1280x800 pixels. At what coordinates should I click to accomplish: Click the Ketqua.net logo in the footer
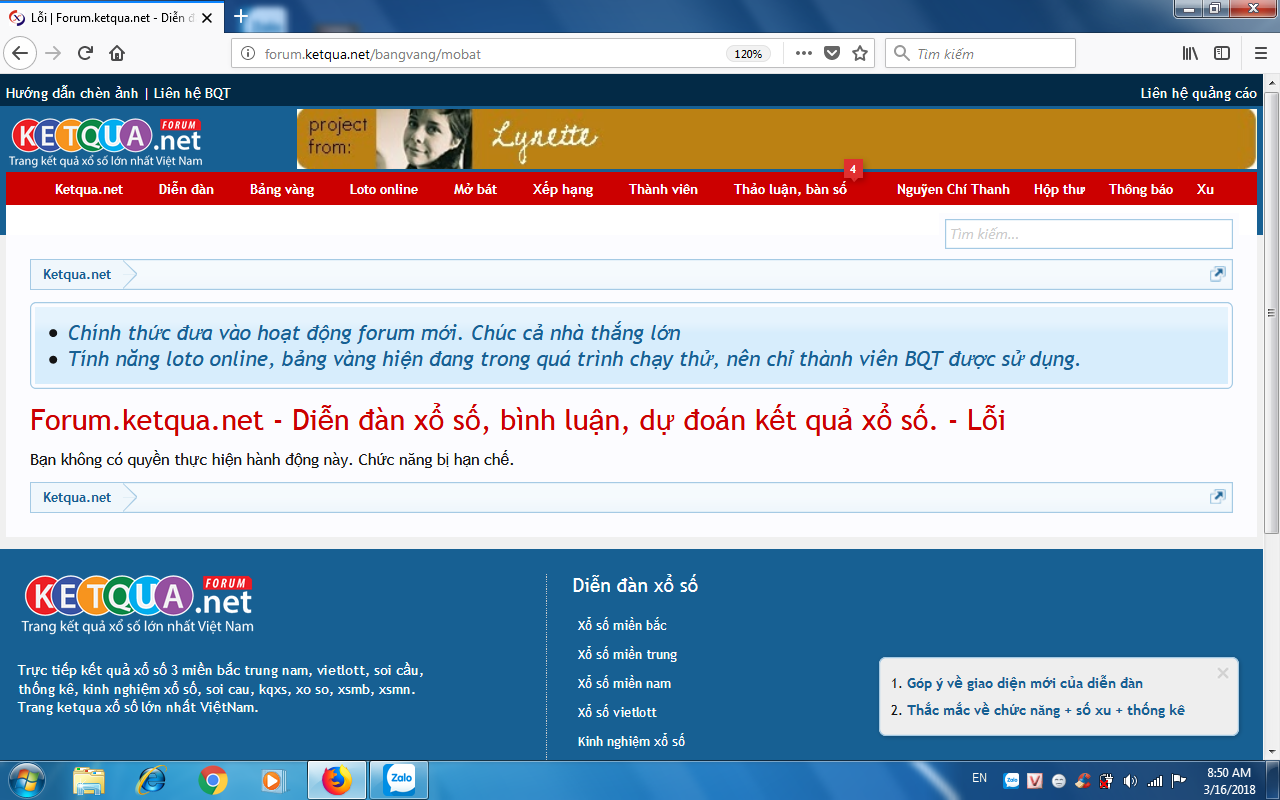click(x=138, y=604)
